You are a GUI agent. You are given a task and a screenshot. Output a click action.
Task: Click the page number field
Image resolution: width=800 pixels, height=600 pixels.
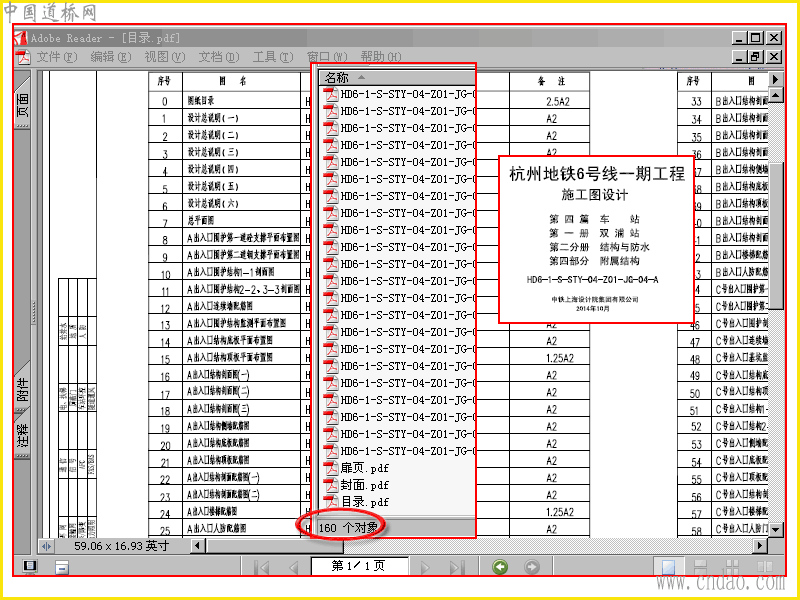coord(359,566)
